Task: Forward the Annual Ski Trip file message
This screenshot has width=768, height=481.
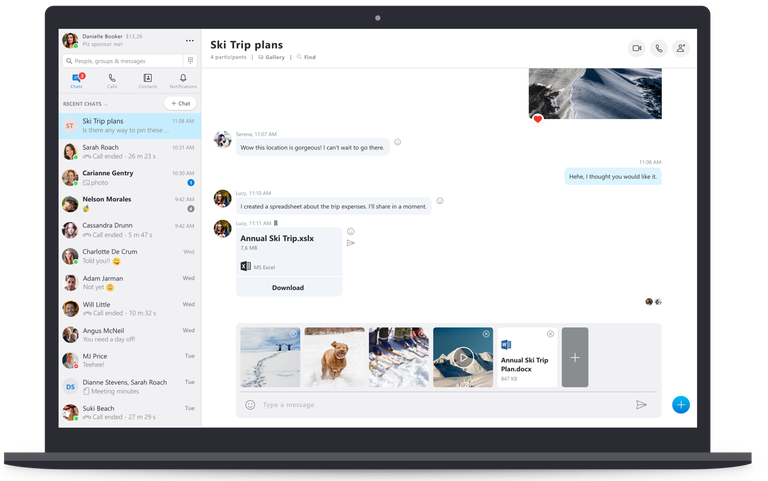Action: 351,243
